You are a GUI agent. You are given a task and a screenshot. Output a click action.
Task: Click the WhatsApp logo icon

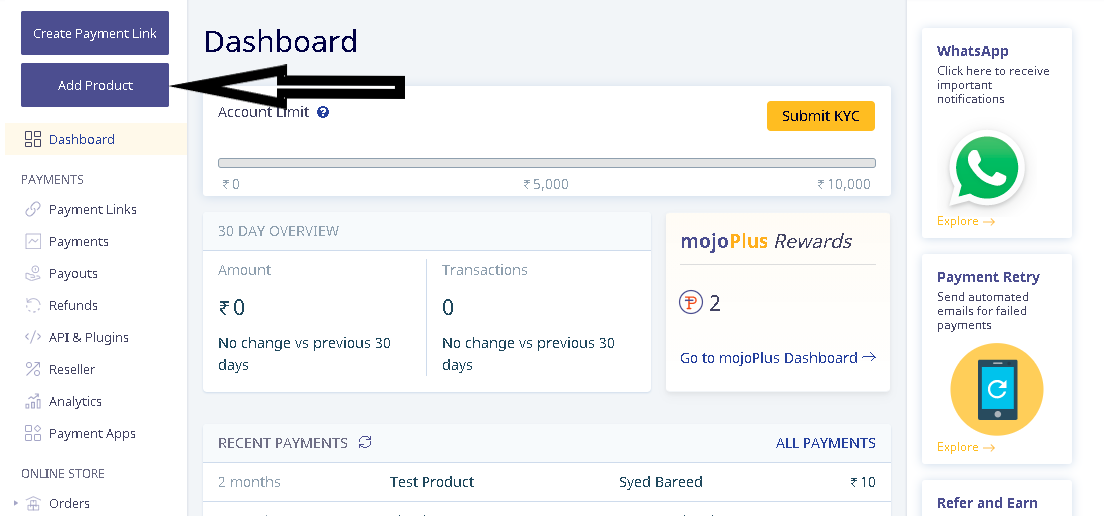[x=986, y=168]
